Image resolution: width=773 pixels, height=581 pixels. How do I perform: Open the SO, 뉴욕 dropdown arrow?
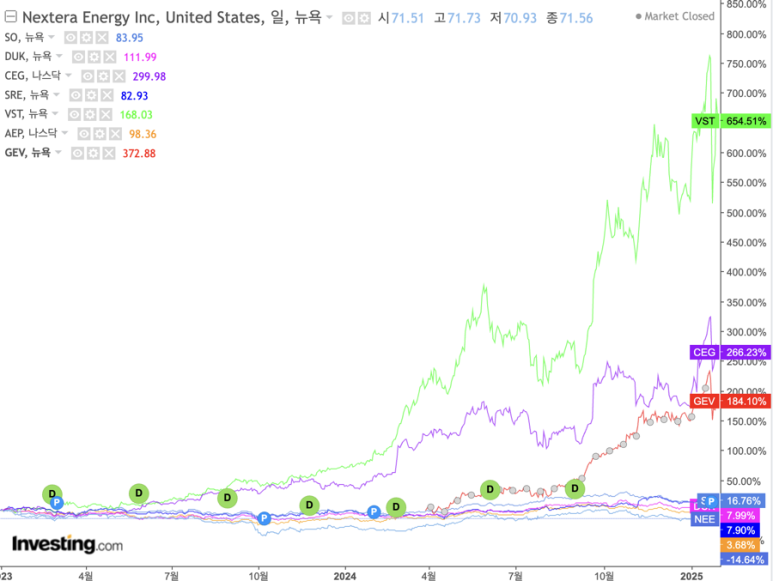pyautogui.click(x=51, y=37)
